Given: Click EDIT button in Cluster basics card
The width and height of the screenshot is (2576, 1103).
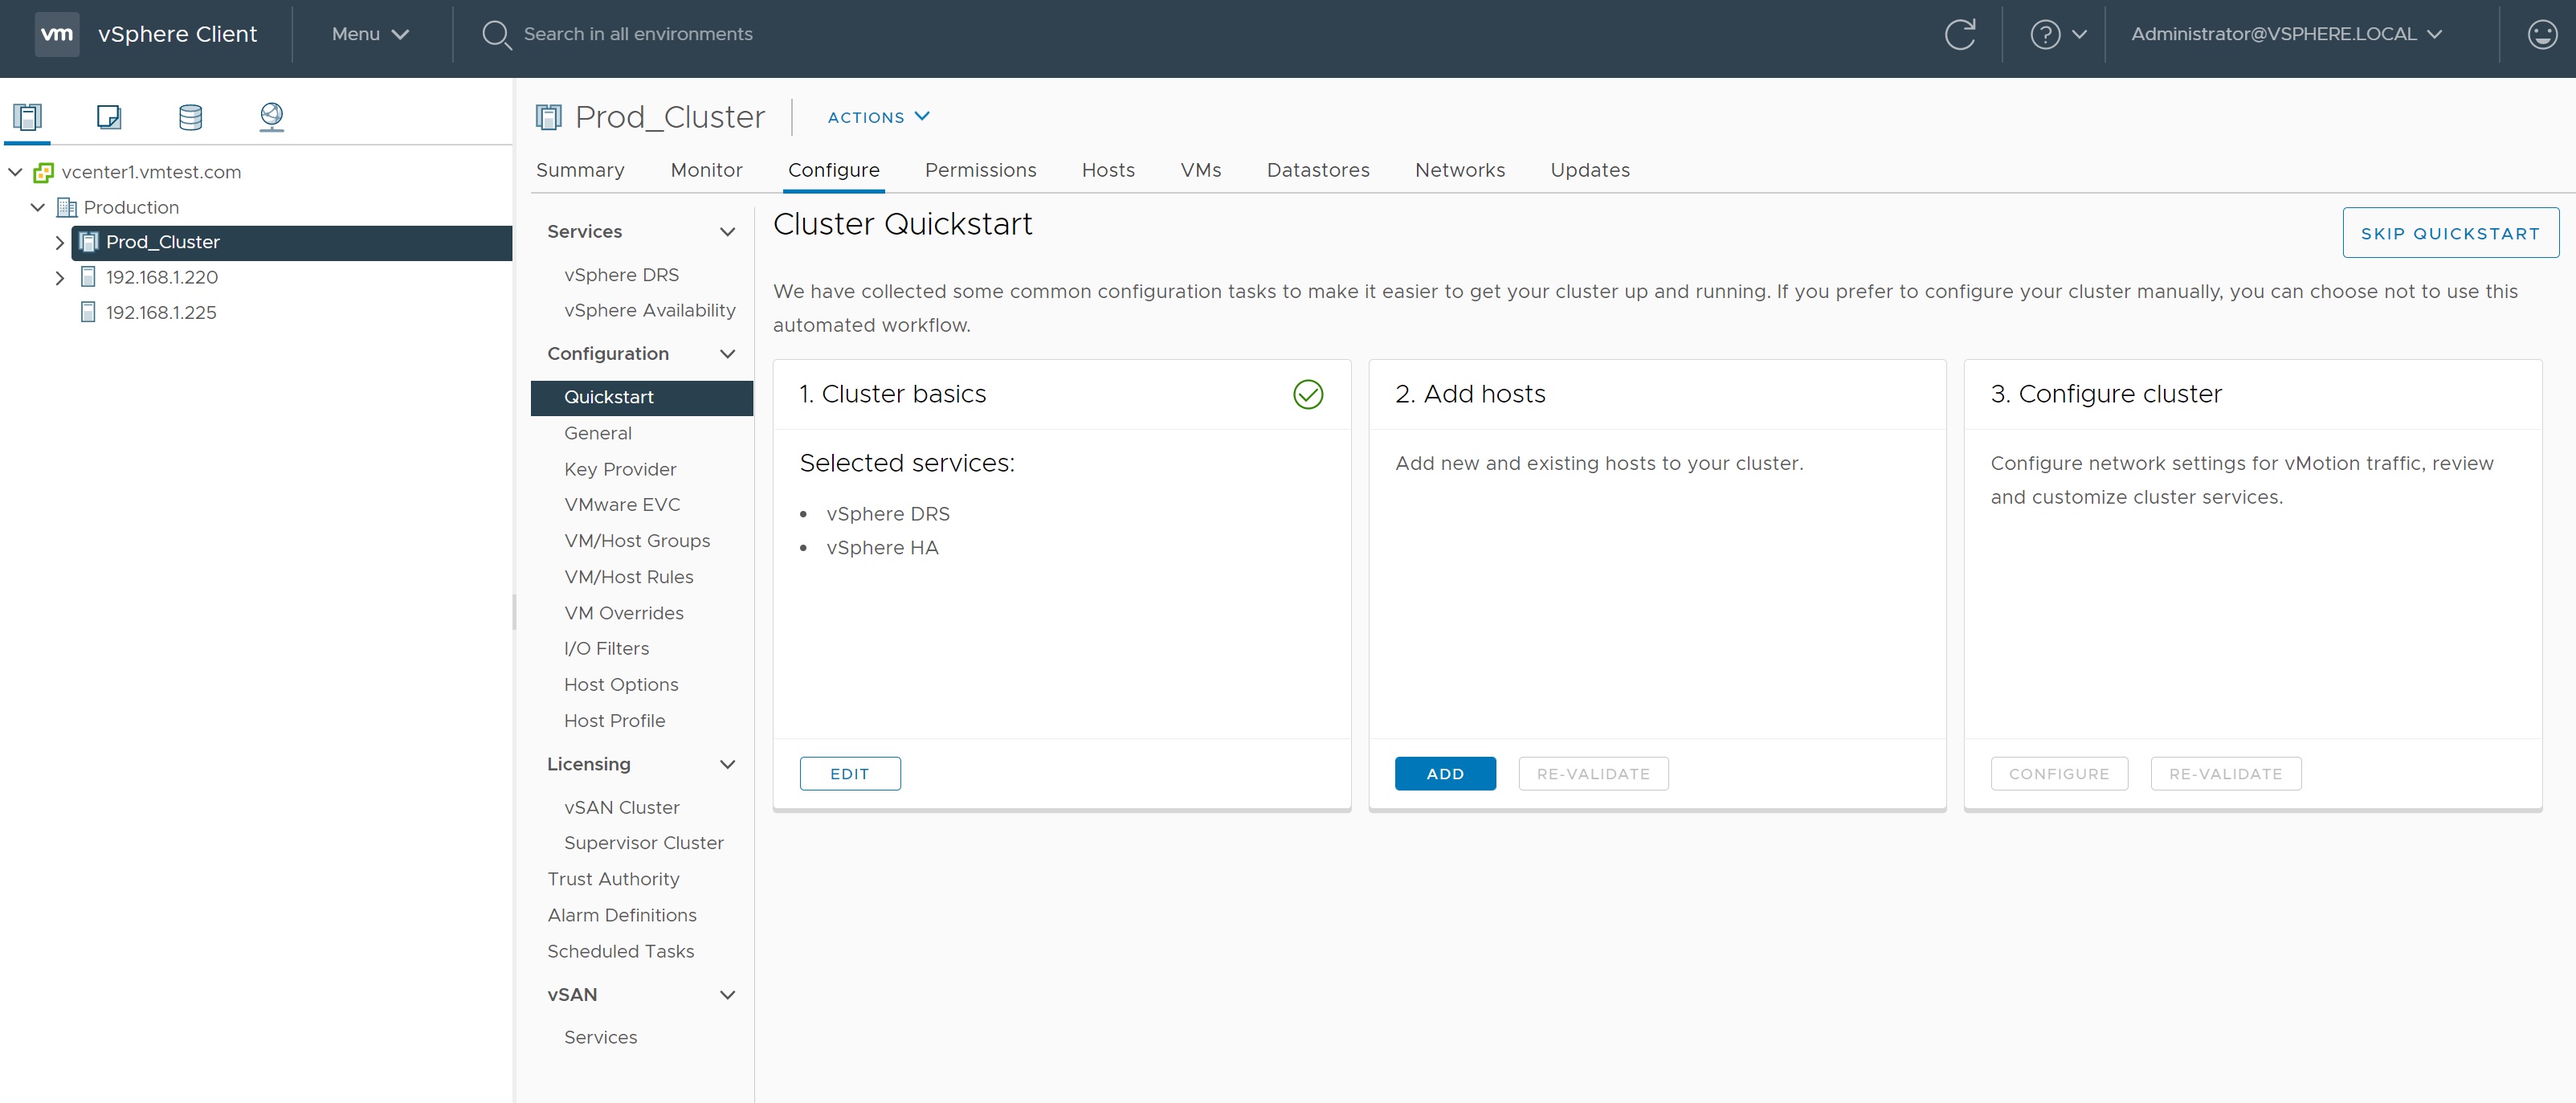Looking at the screenshot, I should click(849, 773).
